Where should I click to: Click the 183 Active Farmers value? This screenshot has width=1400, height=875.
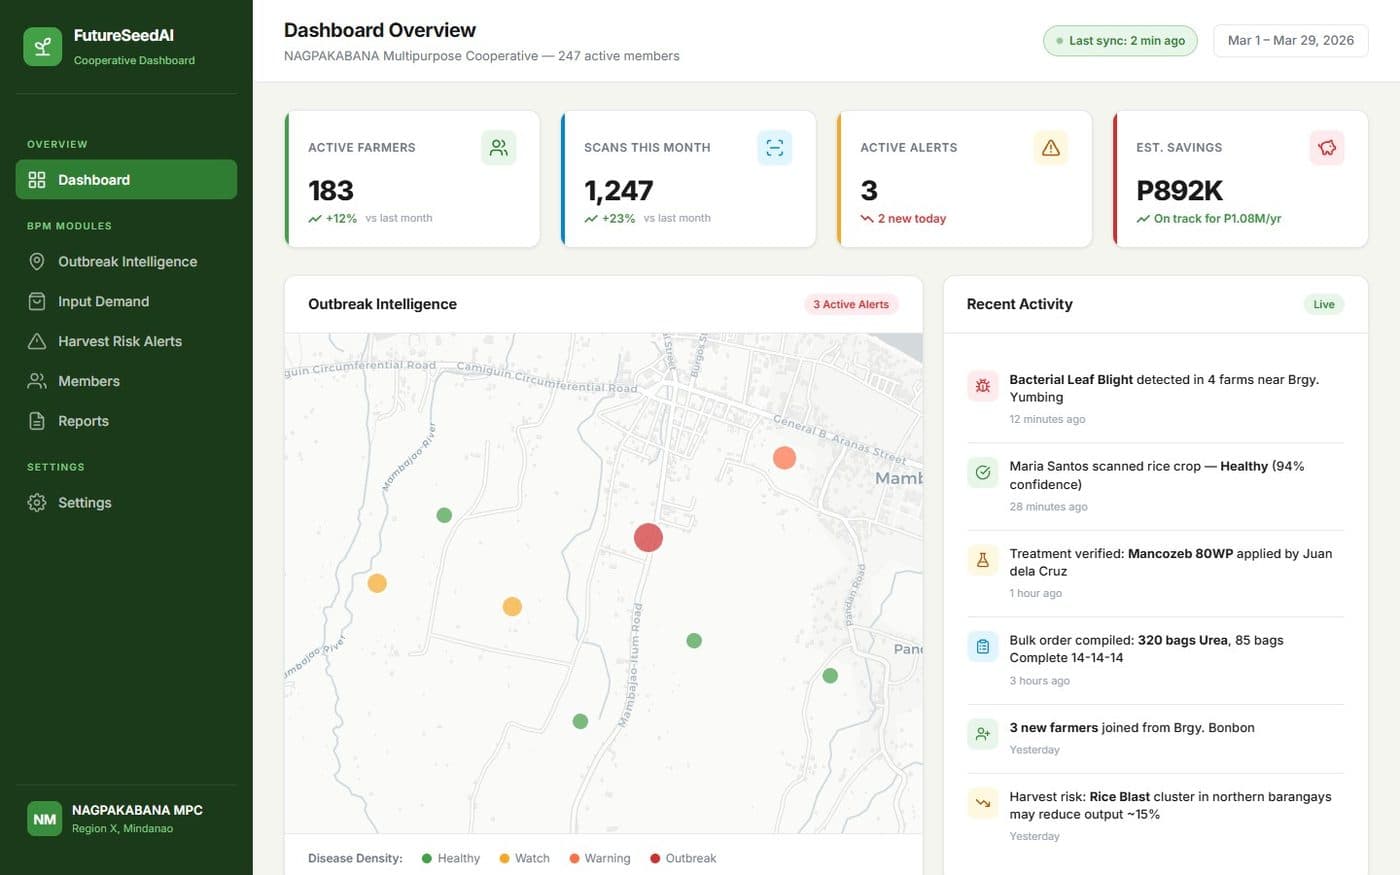331,191
